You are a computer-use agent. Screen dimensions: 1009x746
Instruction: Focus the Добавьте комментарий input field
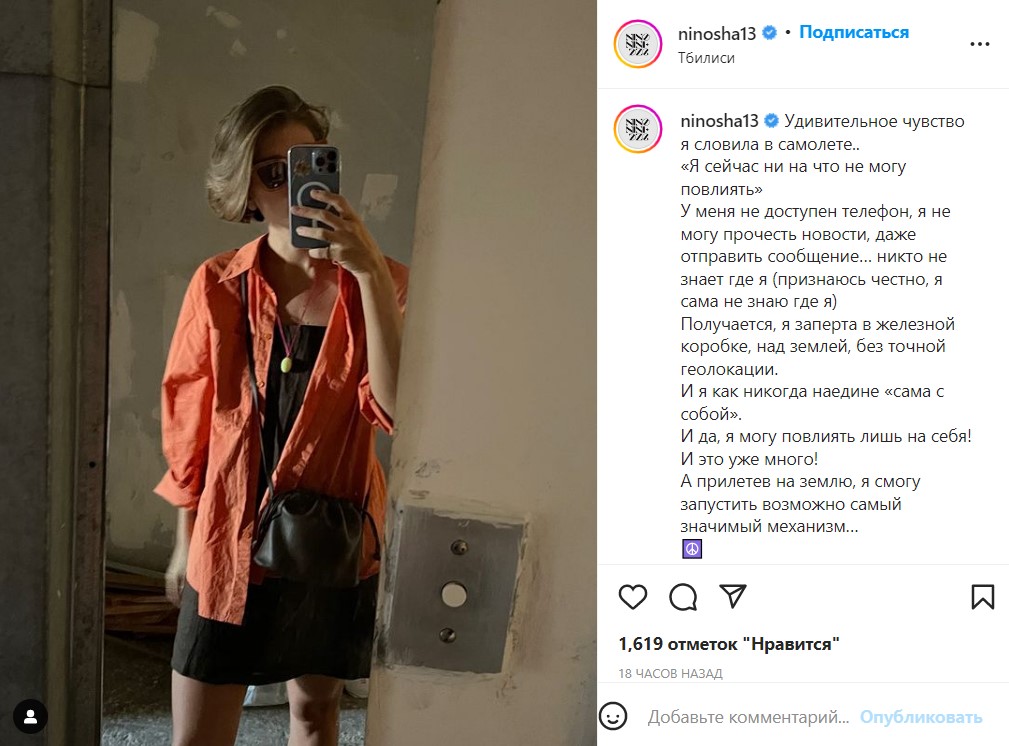748,717
